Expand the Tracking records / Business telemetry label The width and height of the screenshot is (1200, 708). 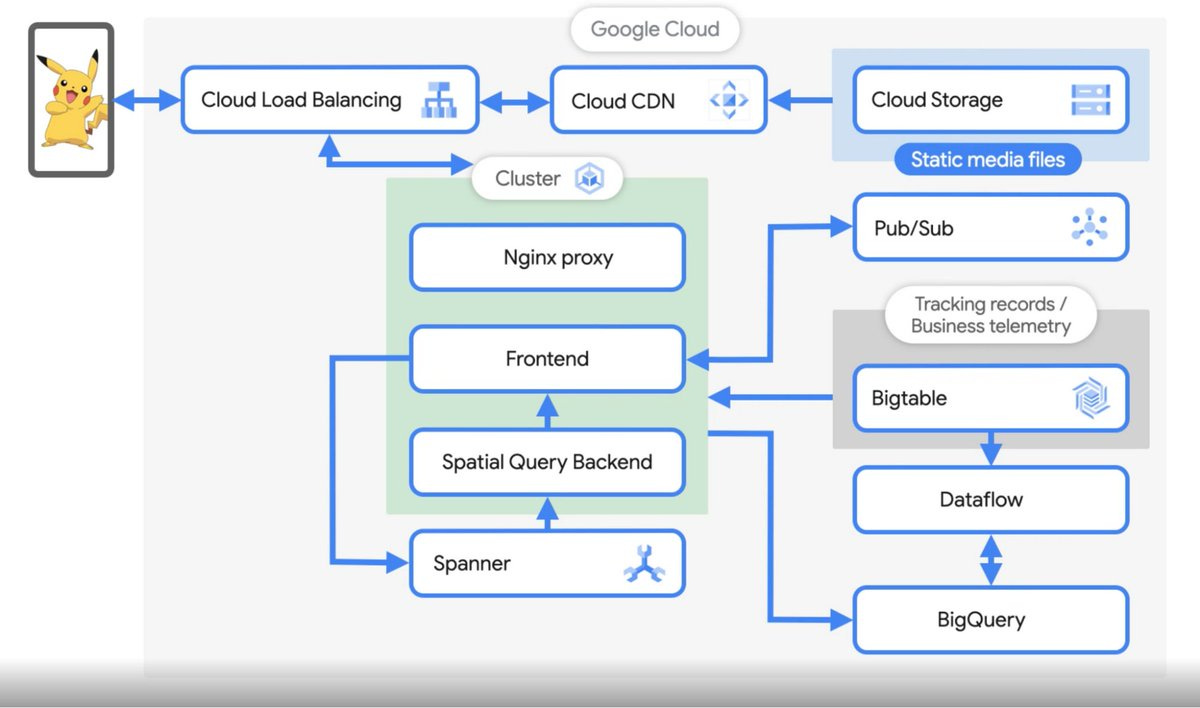(990, 314)
